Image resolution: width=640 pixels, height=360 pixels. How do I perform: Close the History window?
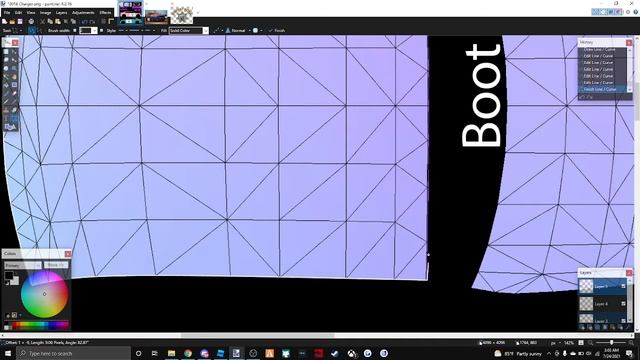tap(629, 42)
